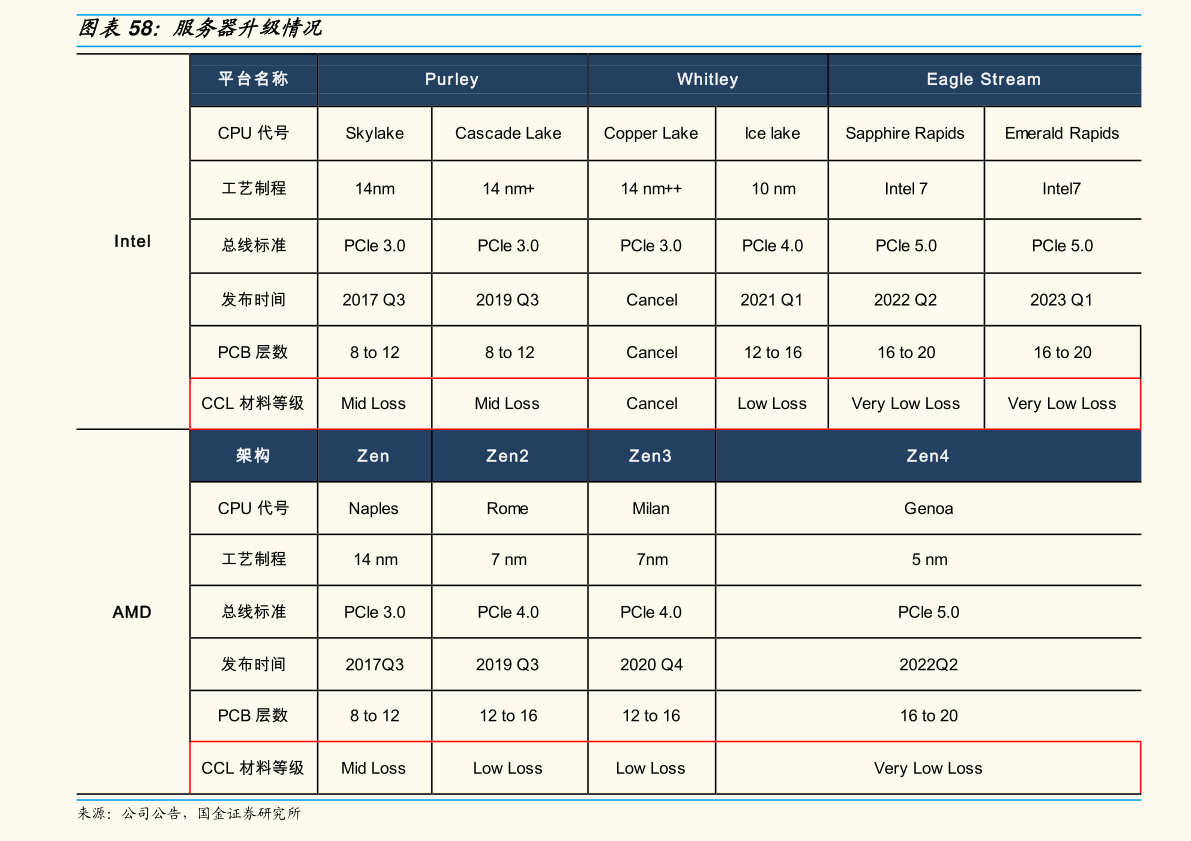This screenshot has width=1191, height=841.
Task: Click 'Cancel' in the Intel PCB 层数 row
Action: pos(652,353)
